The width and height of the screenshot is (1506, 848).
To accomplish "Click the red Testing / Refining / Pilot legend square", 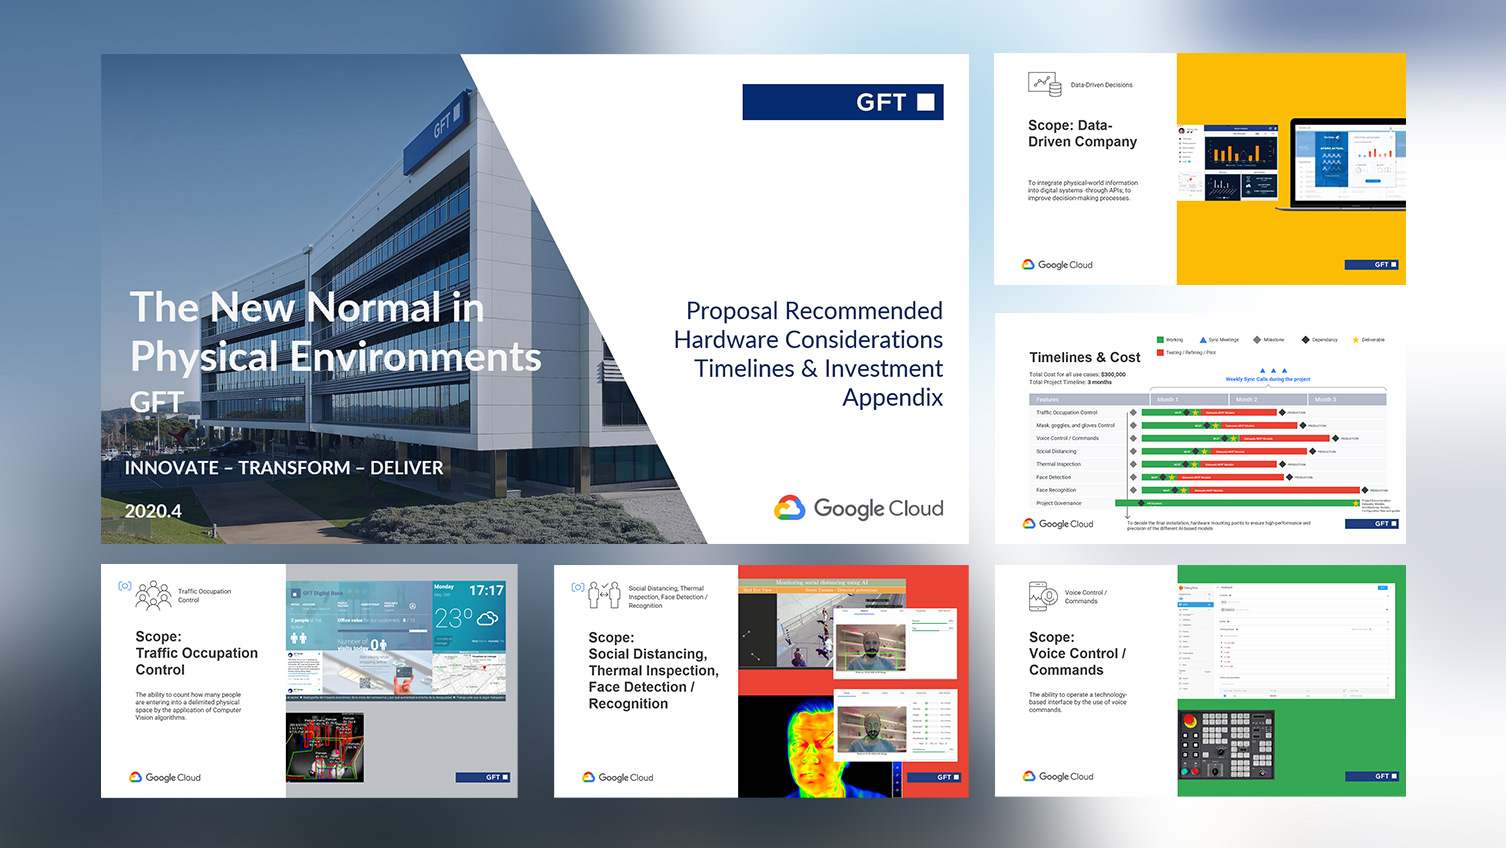I will tap(1160, 352).
